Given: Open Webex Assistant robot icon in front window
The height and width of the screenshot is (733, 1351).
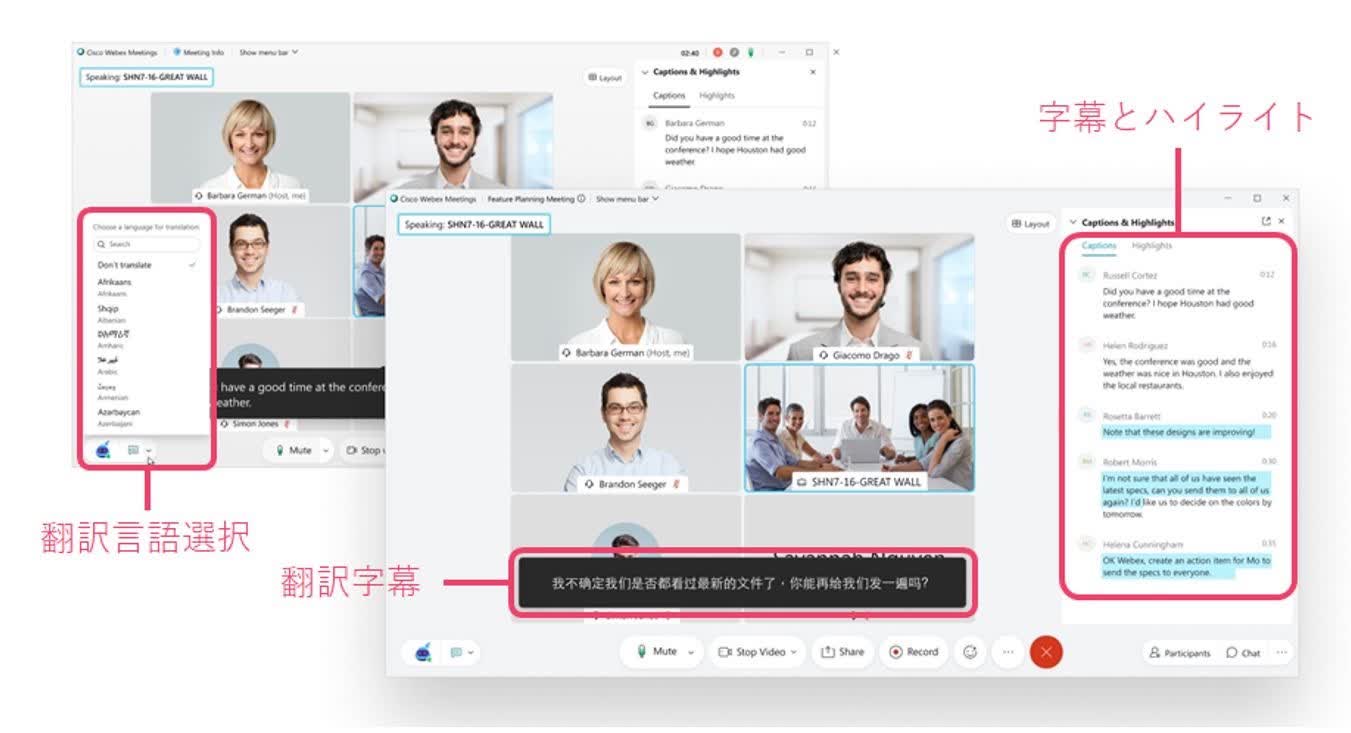Looking at the screenshot, I should coord(422,652).
